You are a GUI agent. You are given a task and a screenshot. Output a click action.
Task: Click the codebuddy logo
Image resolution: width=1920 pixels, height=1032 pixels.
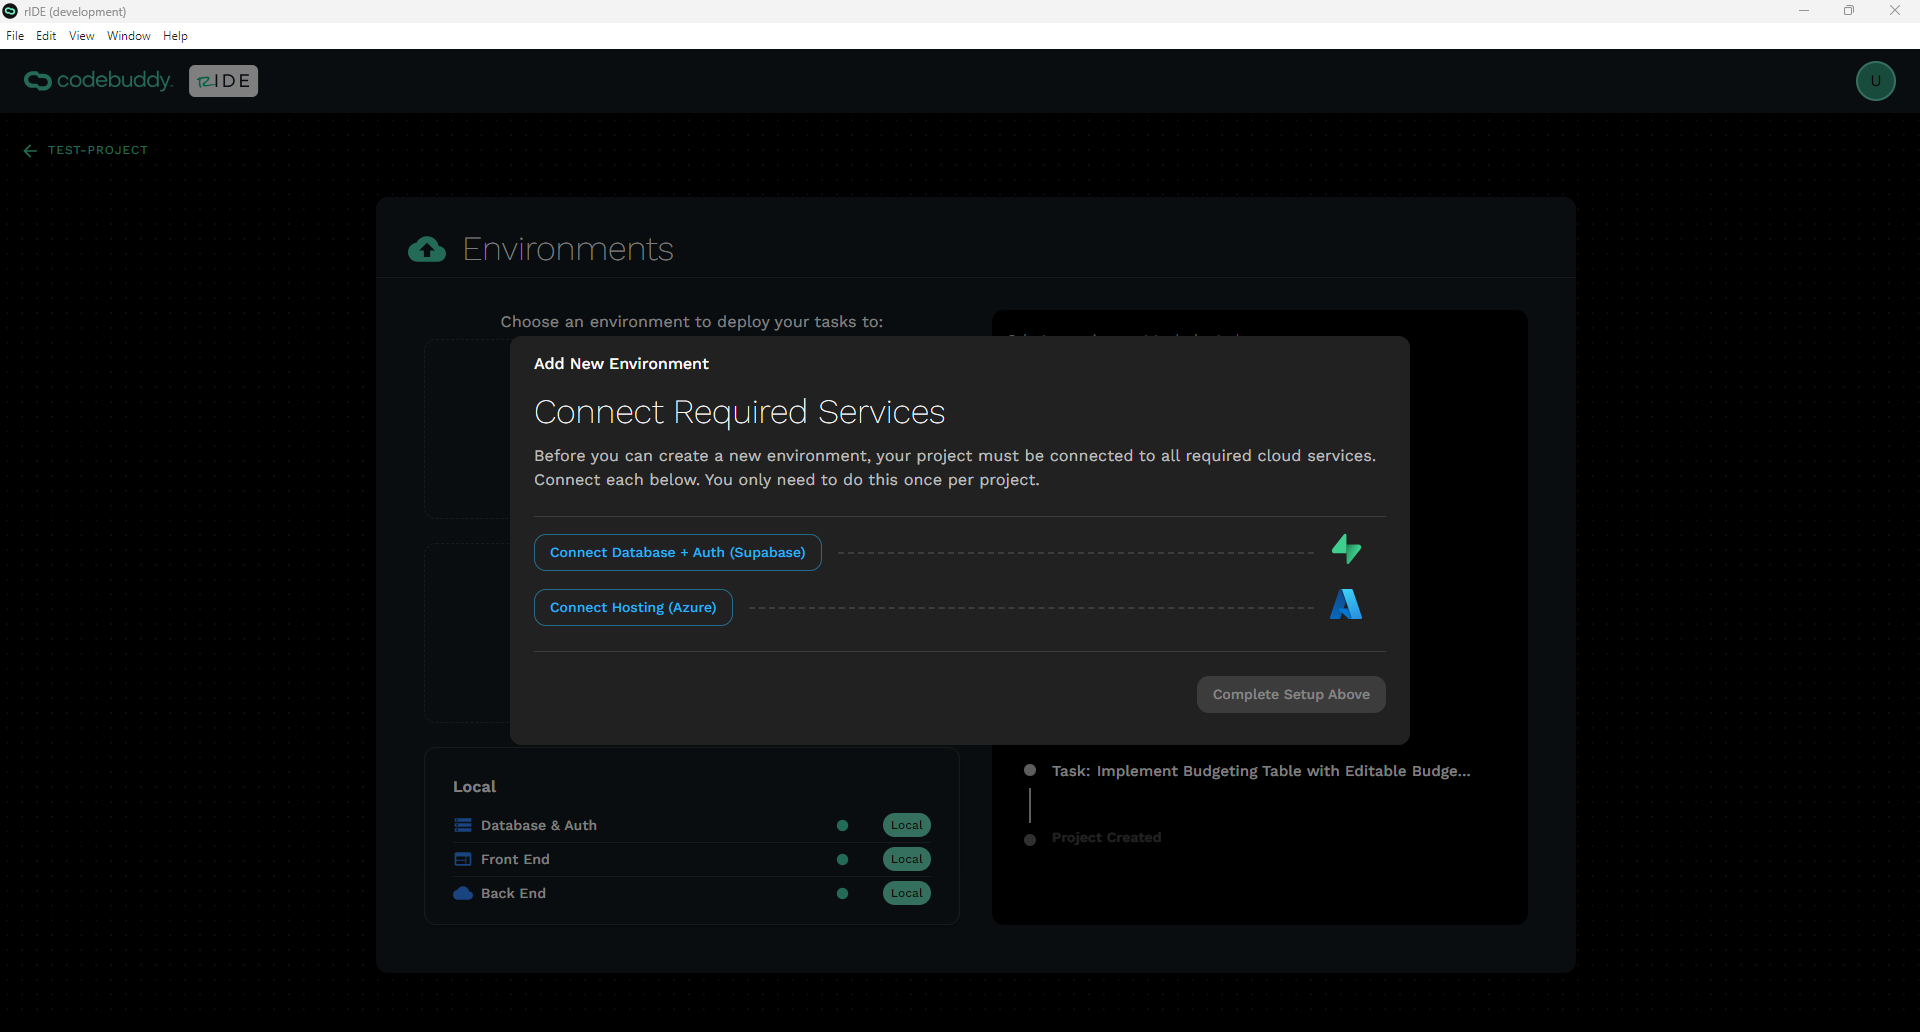tap(98, 80)
